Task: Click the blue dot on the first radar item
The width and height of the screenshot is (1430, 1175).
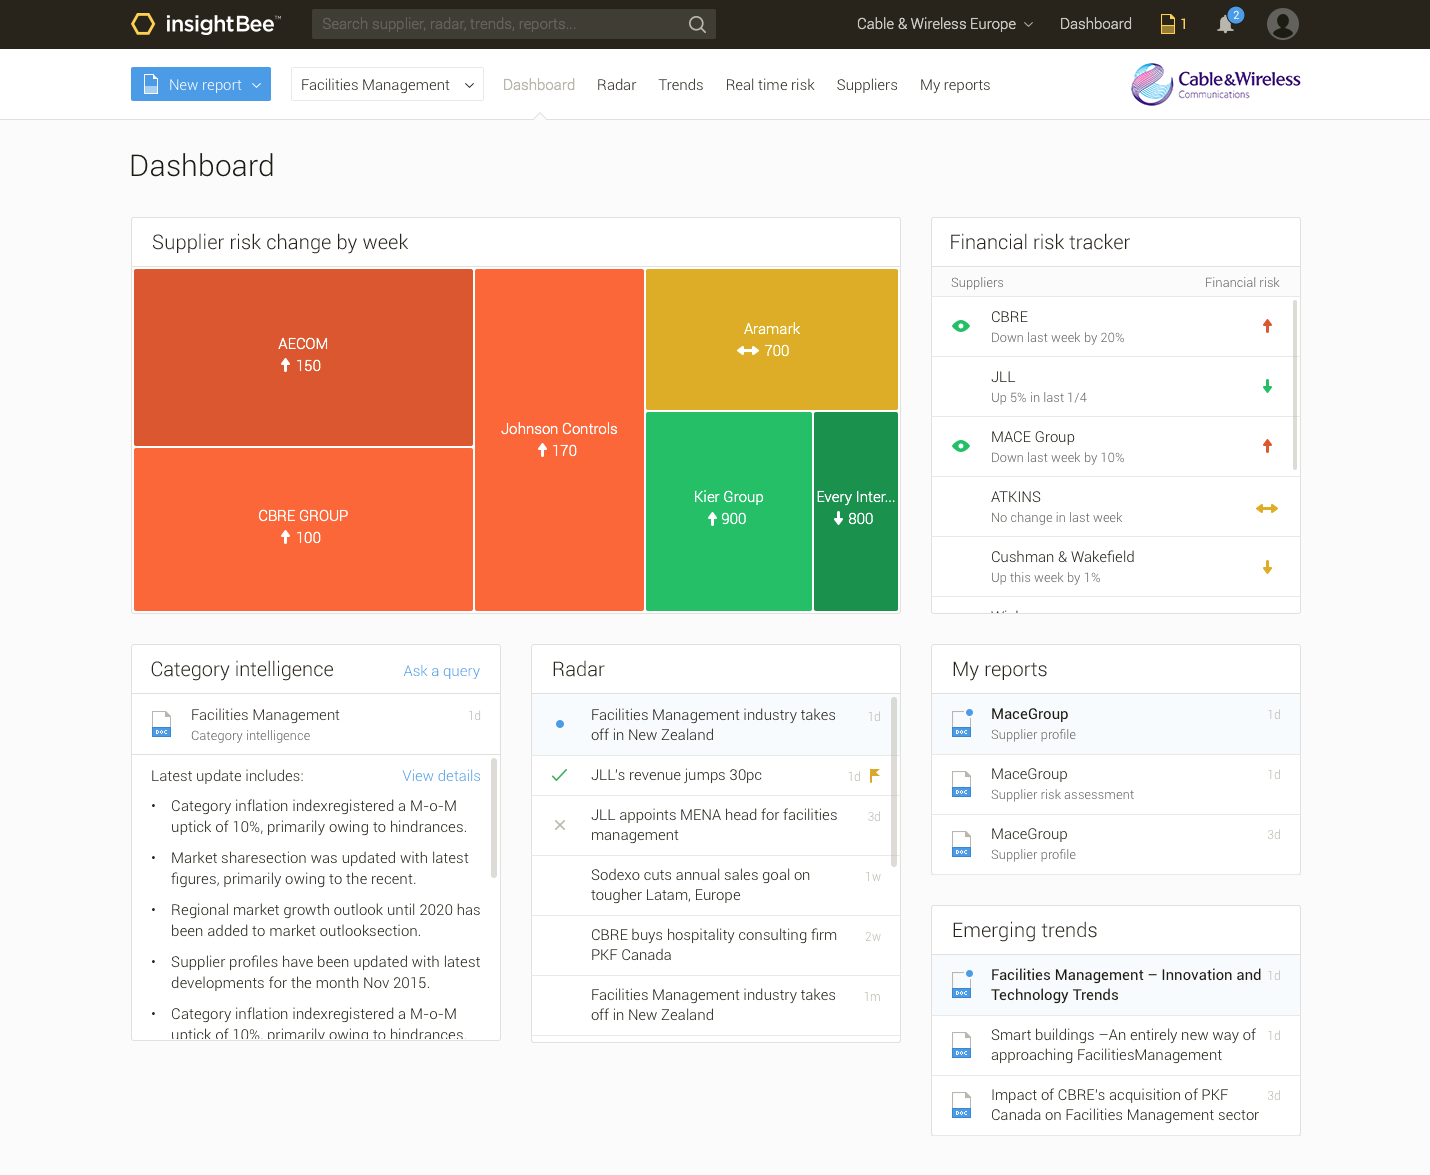Action: click(x=560, y=724)
